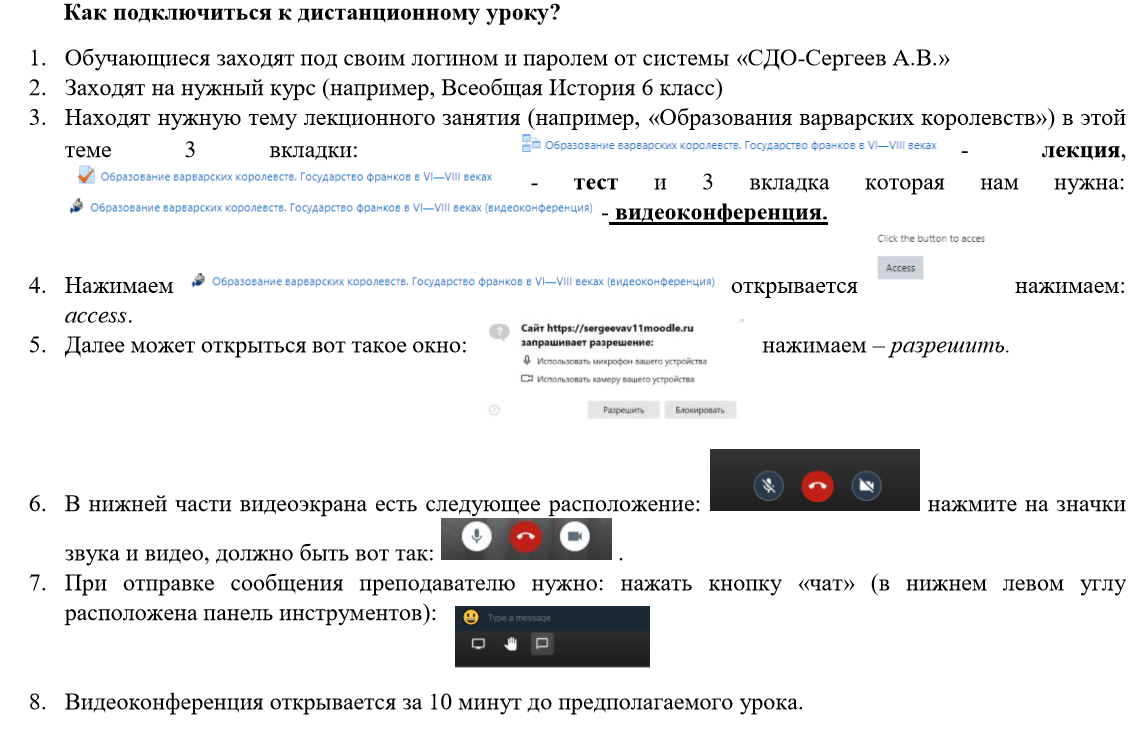
Task: Raise your hand with the hand icon
Action: pos(510,645)
